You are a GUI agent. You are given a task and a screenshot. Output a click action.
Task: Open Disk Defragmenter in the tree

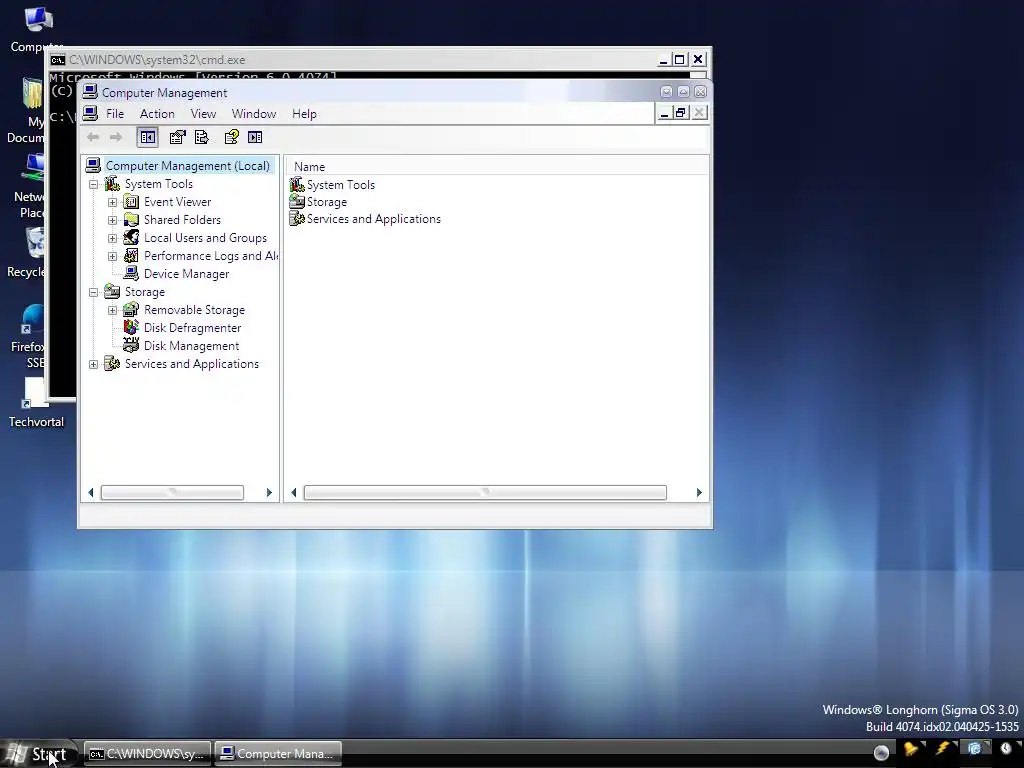tap(193, 328)
